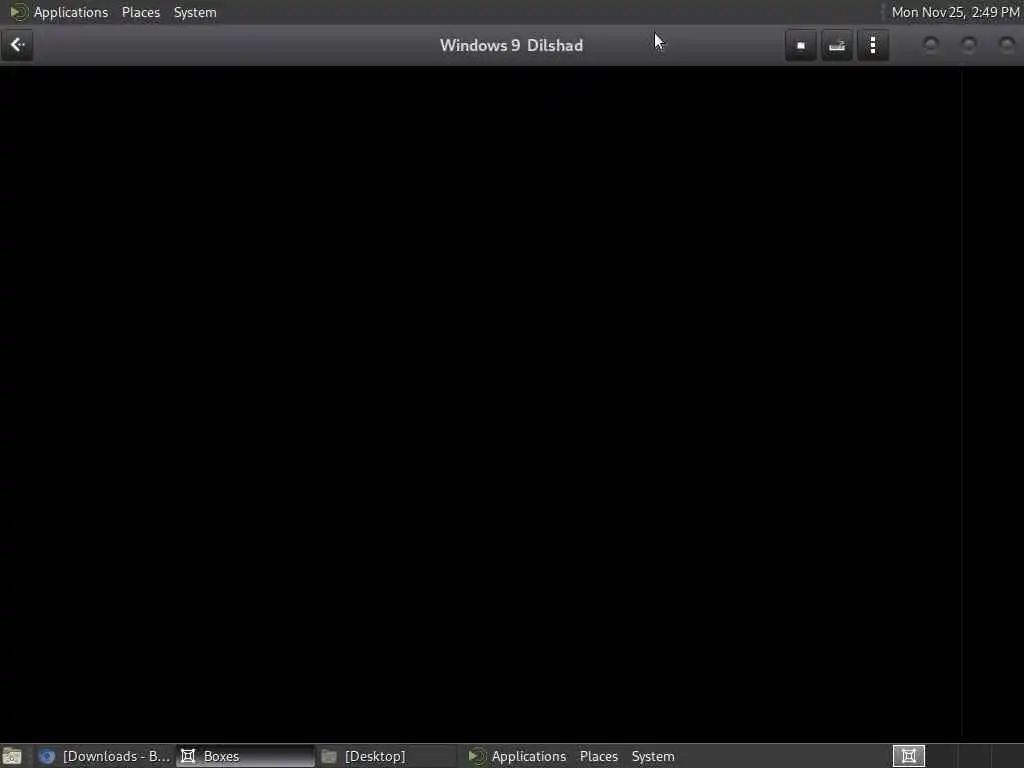Click the fullscreen square button in Boxes header

click(801, 45)
